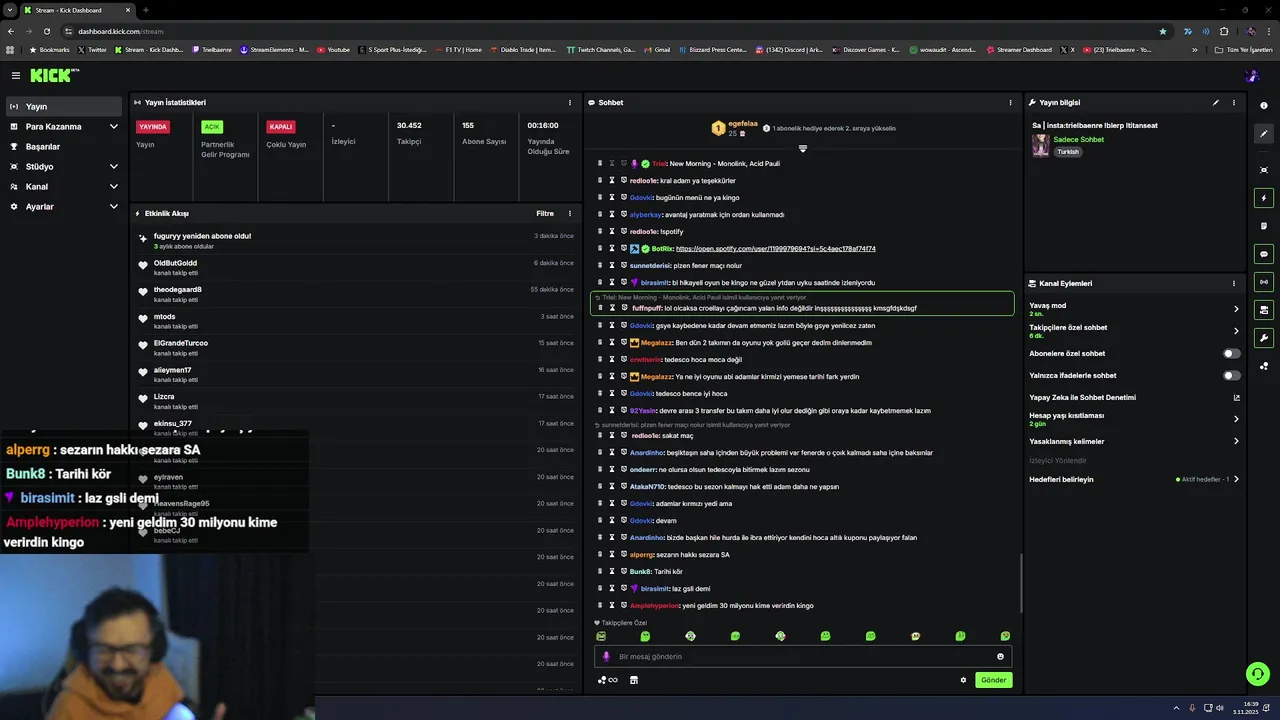Select the first emote in the quick row

601,636
